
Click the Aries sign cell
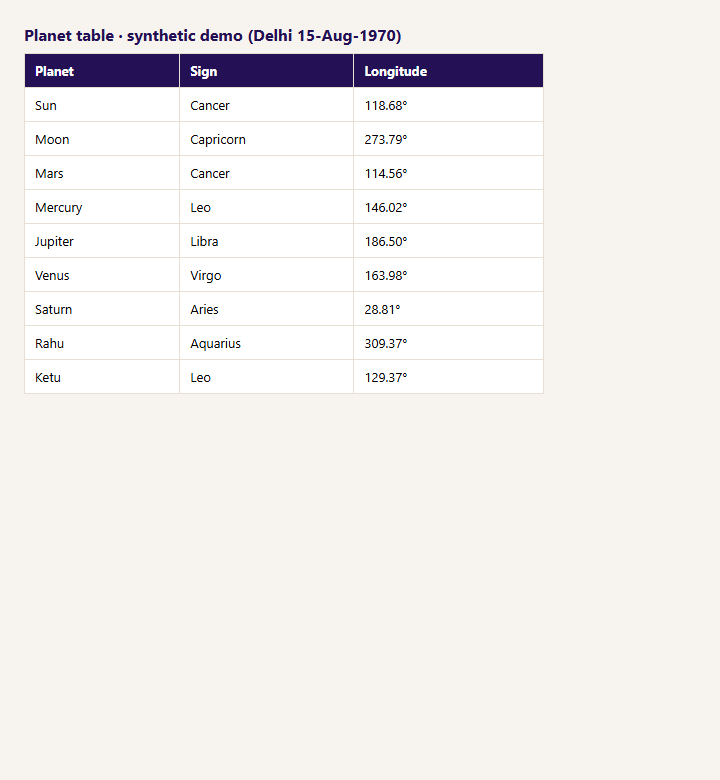click(266, 309)
